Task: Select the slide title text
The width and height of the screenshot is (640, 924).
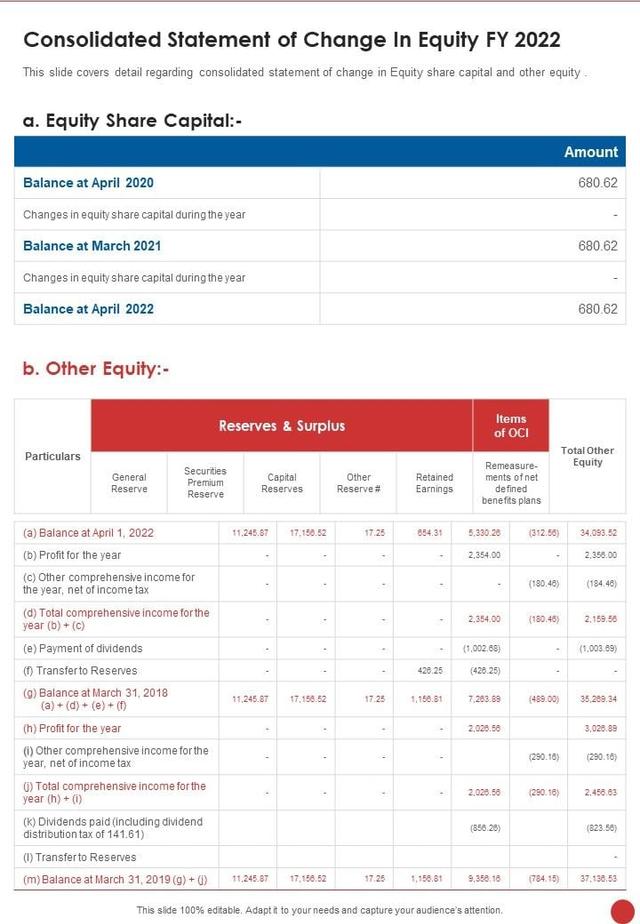Action: pos(292,40)
